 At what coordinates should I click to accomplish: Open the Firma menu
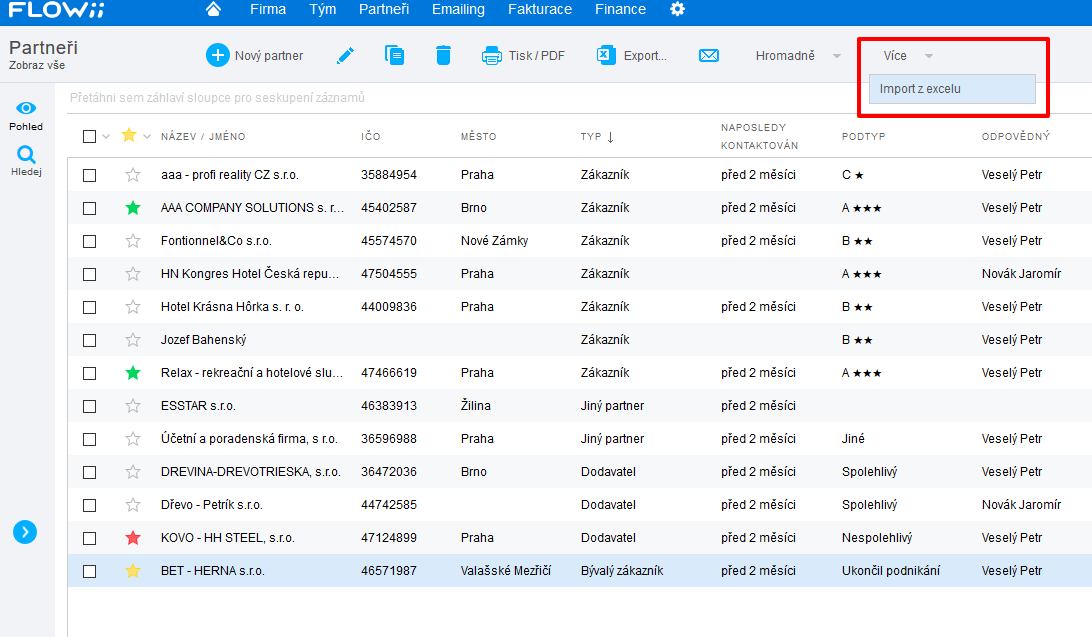point(268,9)
